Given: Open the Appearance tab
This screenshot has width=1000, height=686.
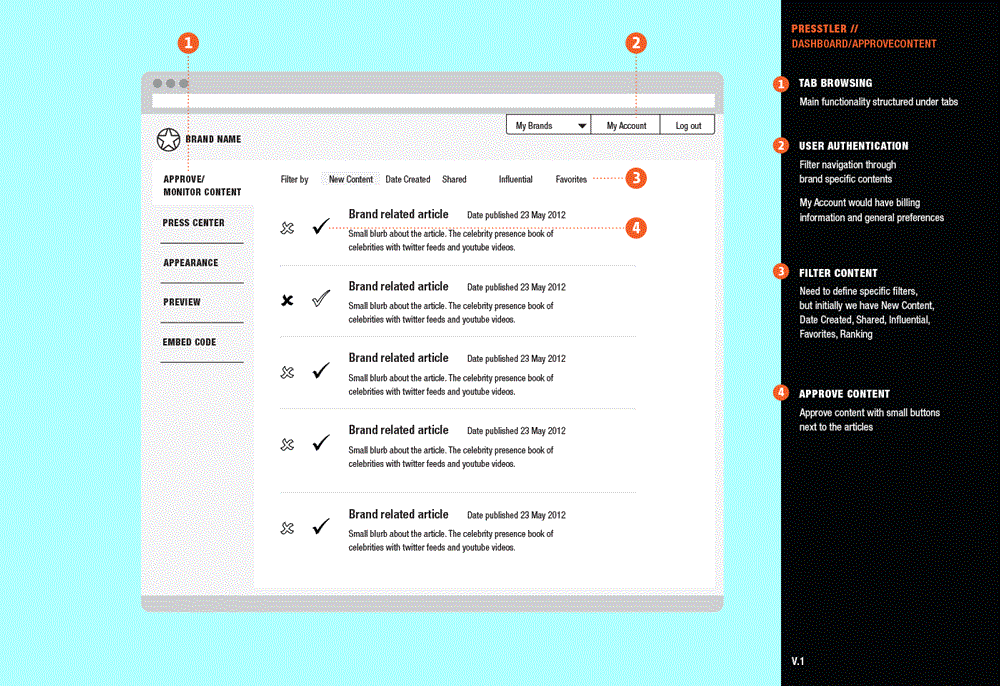Looking at the screenshot, I should (191, 263).
